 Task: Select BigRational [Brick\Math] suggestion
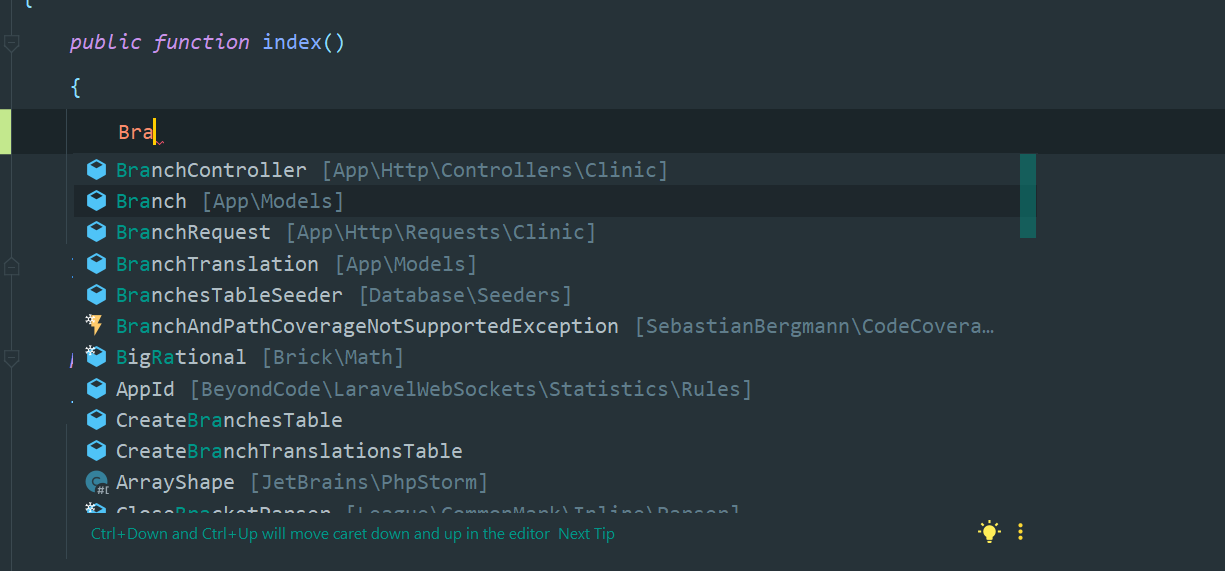tap(555, 357)
